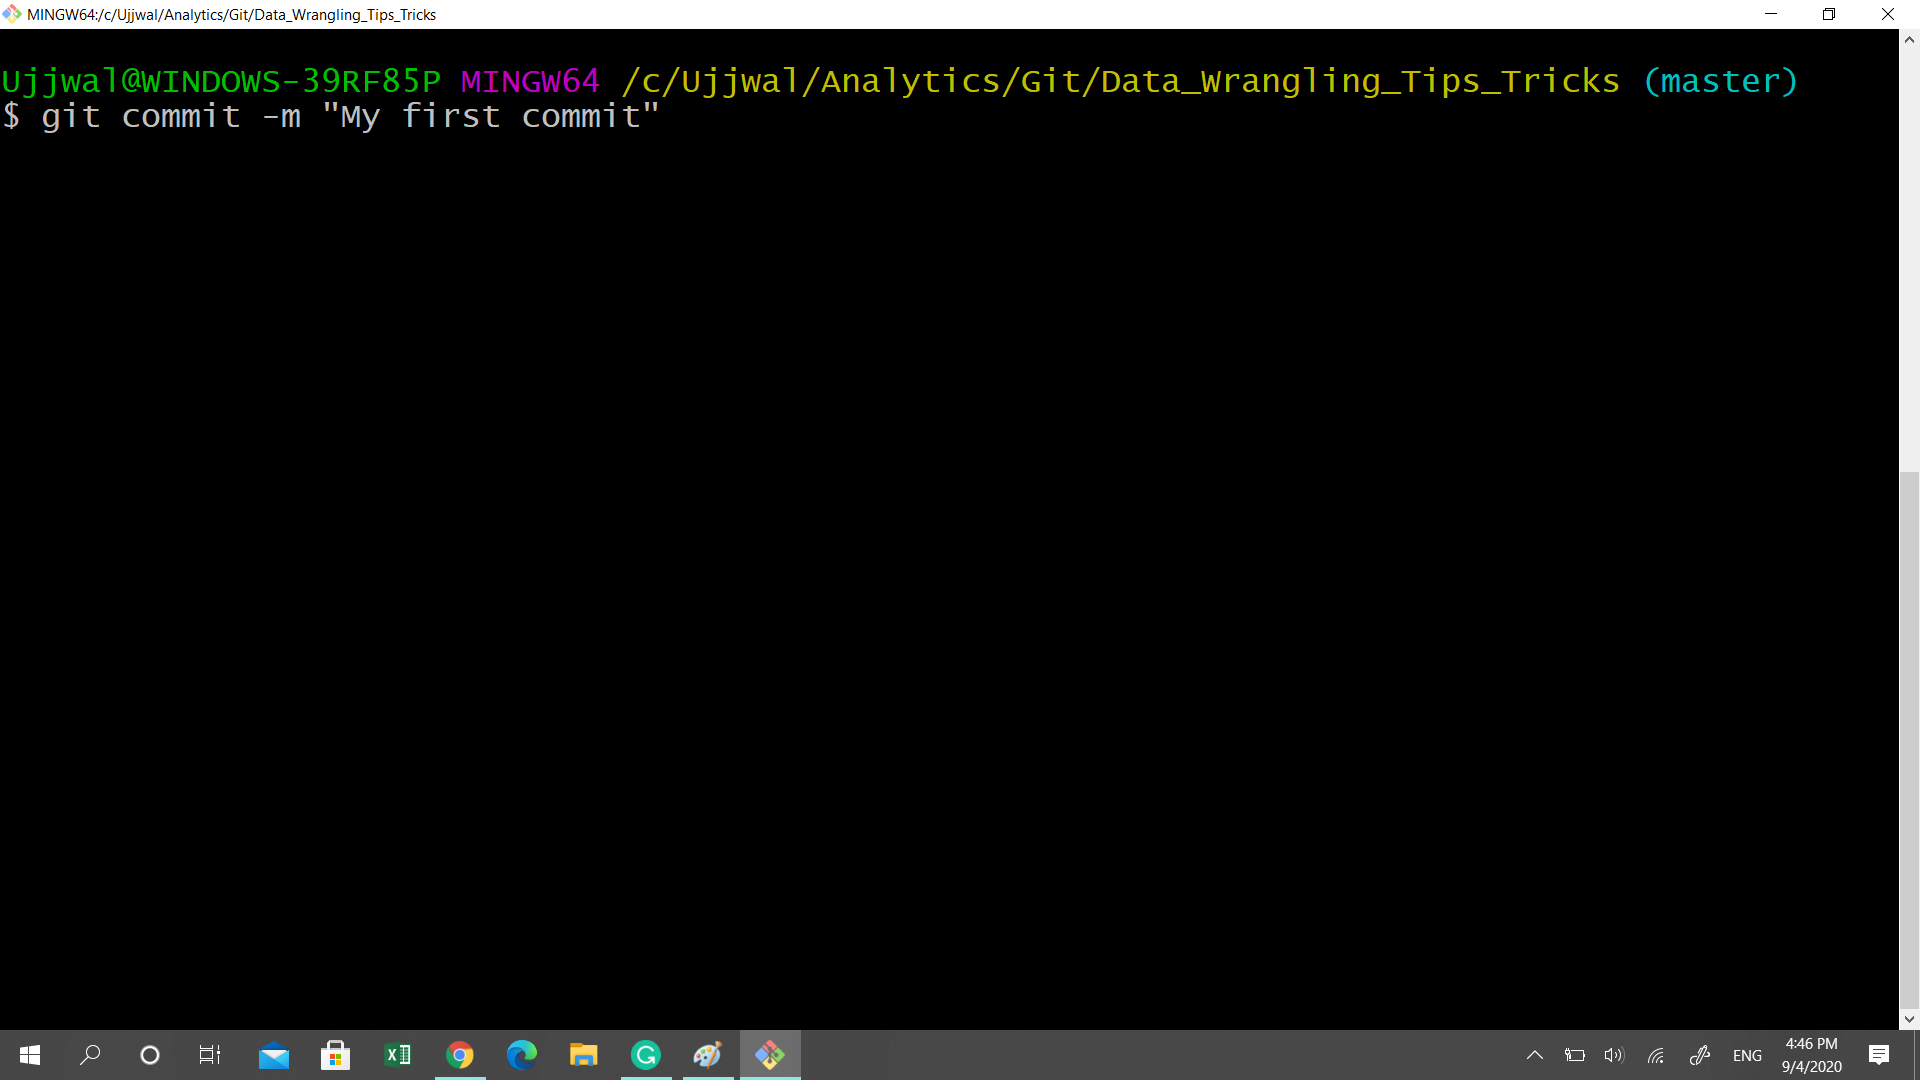Open Microsoft Store from taskbar
The width and height of the screenshot is (1920, 1080).
[335, 1055]
